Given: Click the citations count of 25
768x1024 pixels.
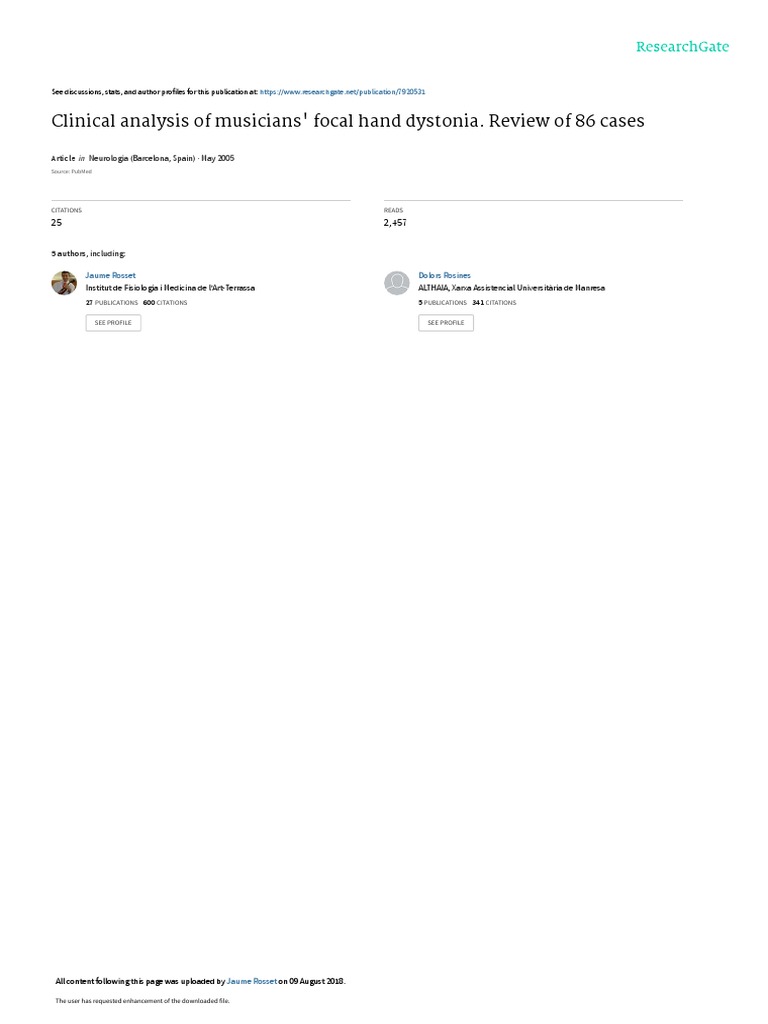Looking at the screenshot, I should (x=57, y=223).
